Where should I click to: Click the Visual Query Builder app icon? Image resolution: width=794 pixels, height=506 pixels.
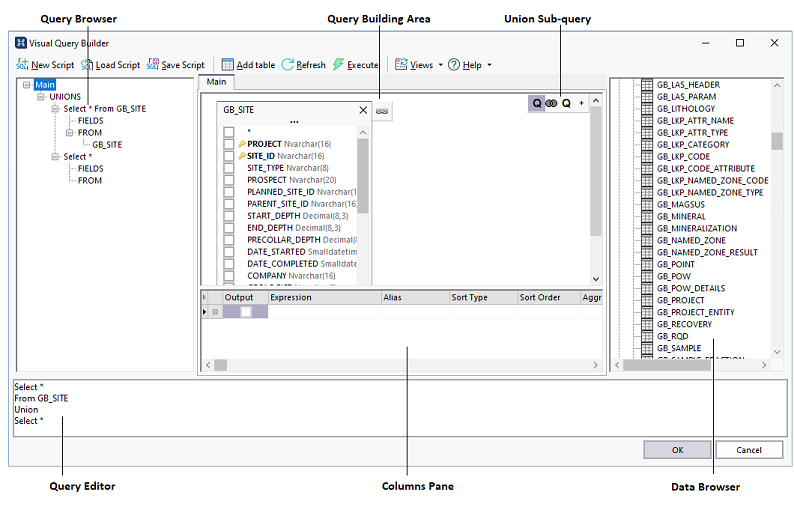(21, 43)
